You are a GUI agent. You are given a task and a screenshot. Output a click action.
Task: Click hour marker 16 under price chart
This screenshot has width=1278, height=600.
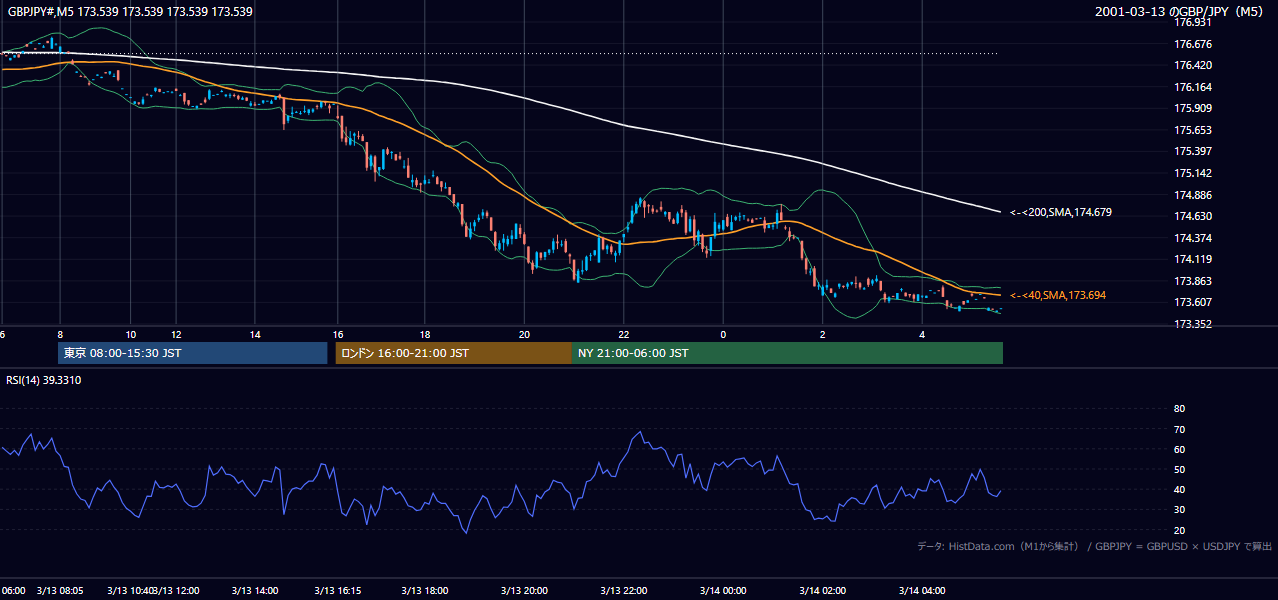pos(338,334)
